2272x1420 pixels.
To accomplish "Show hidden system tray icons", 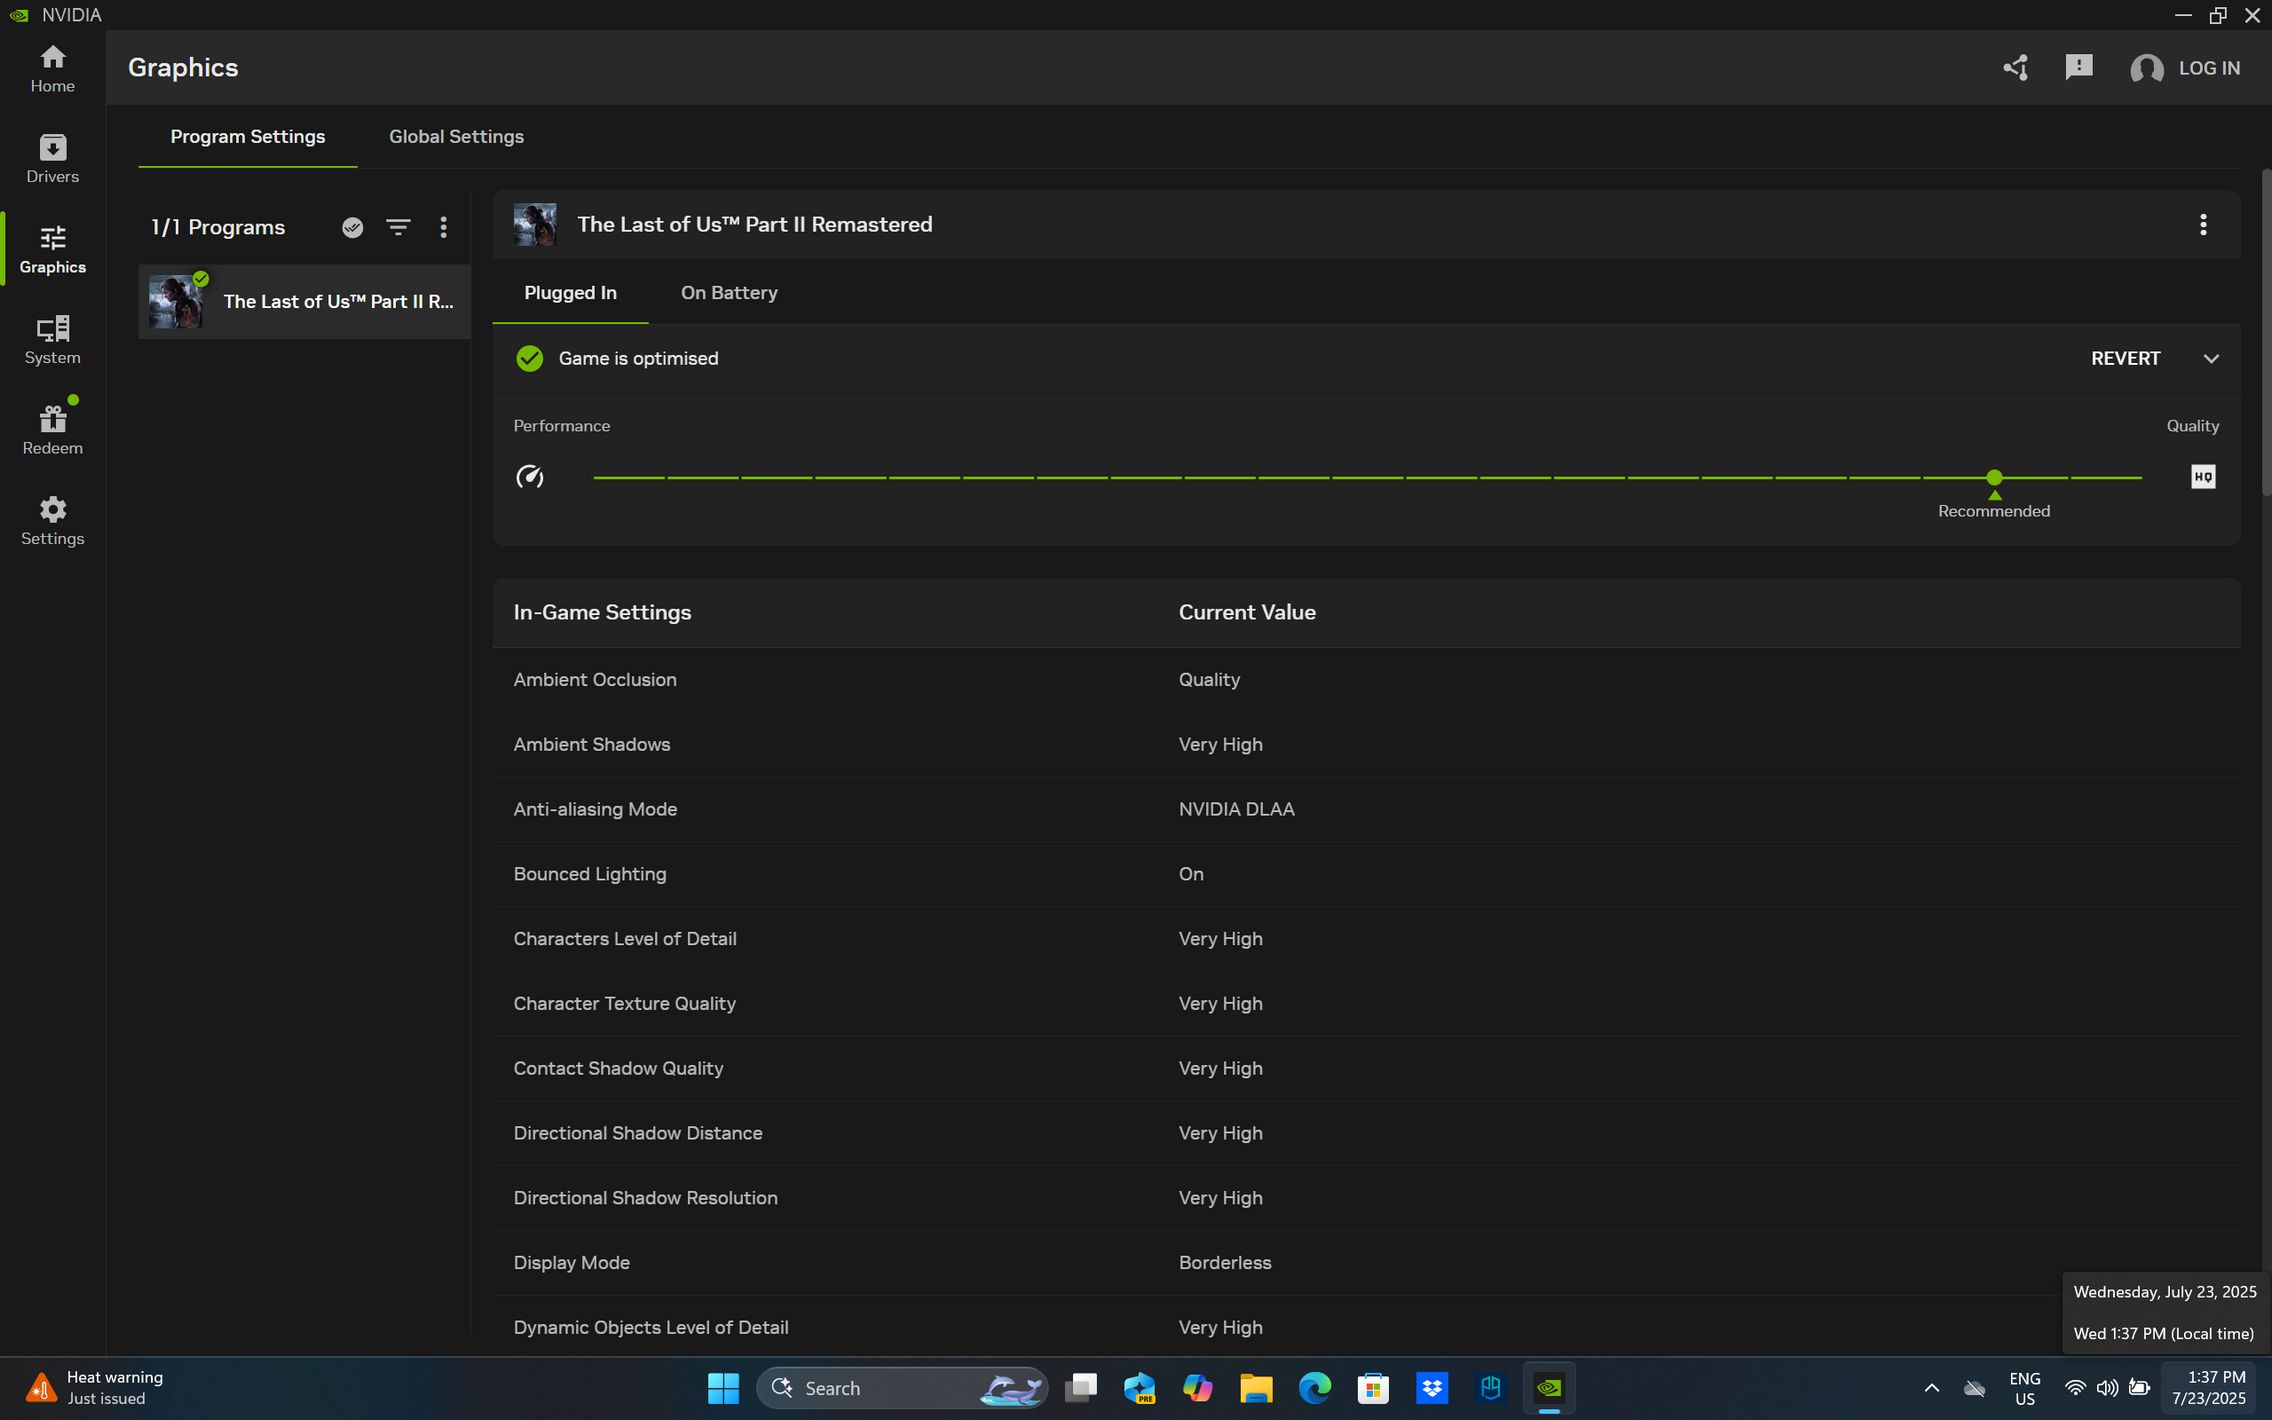I will (1931, 1388).
